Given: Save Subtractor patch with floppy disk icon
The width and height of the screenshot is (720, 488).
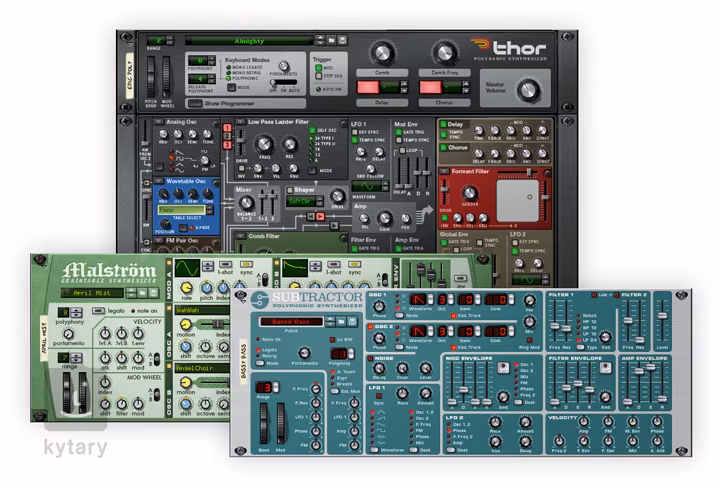Looking at the screenshot, I should tap(353, 320).
